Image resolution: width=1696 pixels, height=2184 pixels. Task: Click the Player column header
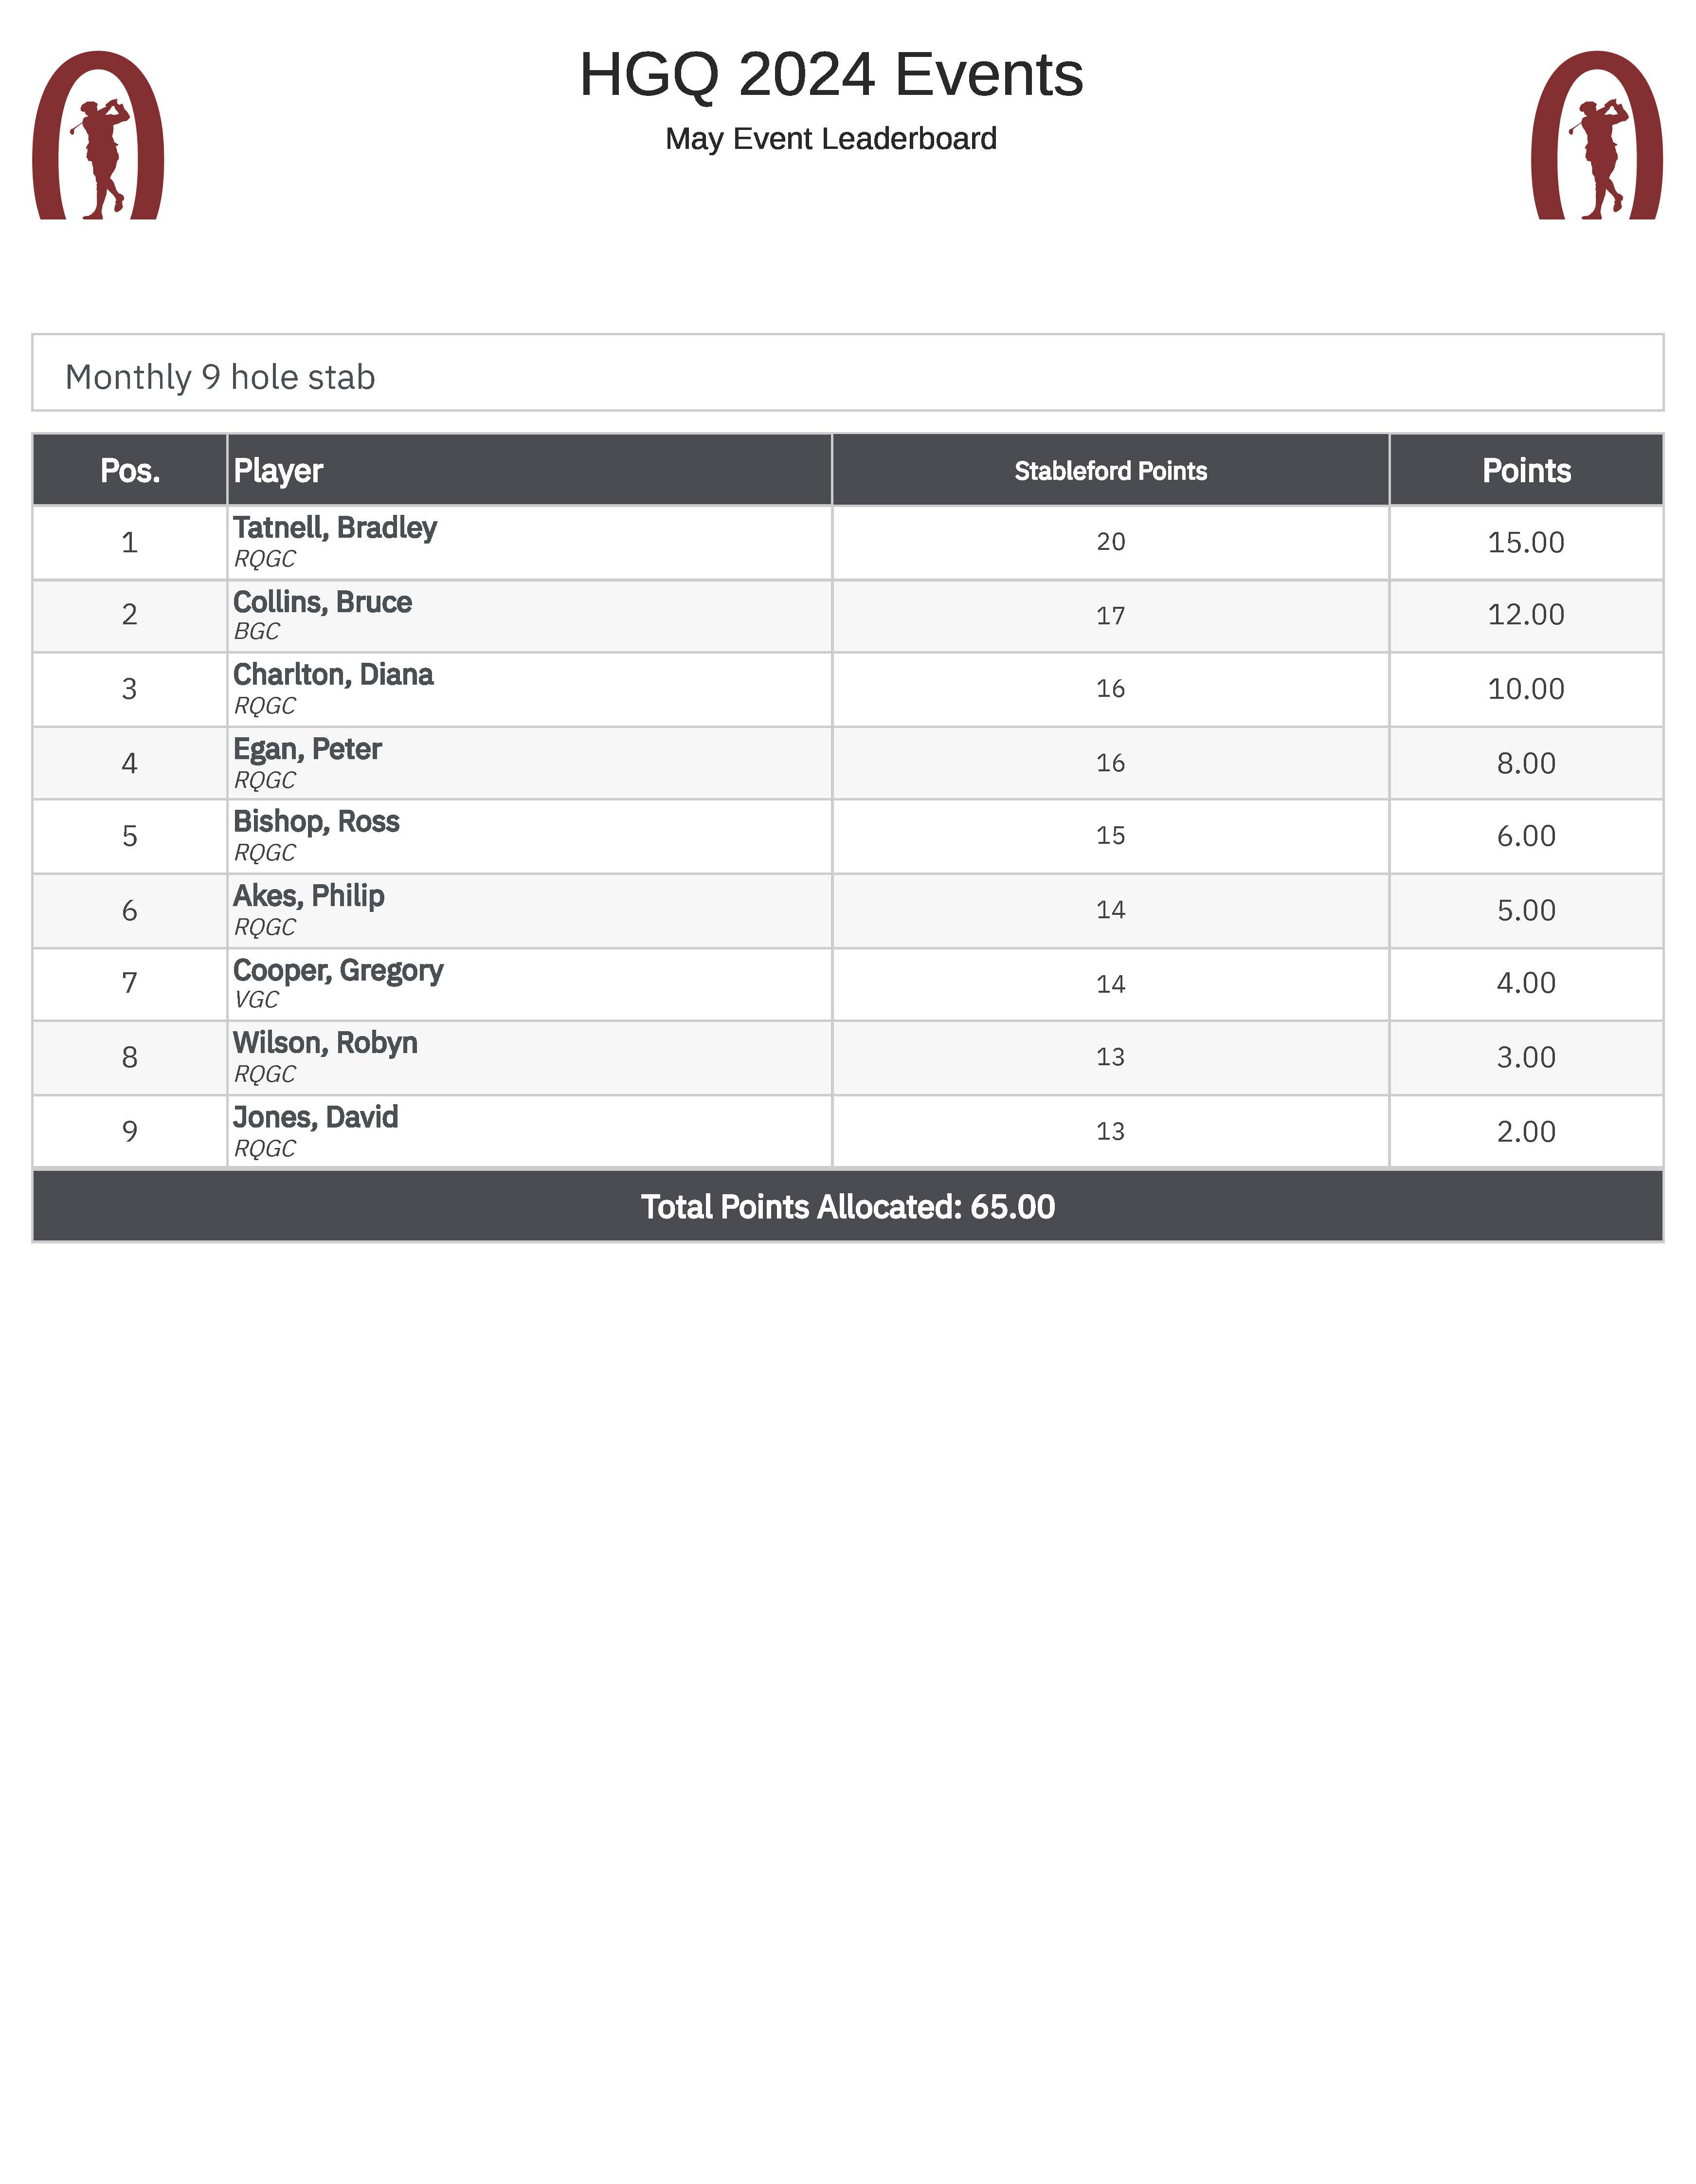[x=278, y=471]
